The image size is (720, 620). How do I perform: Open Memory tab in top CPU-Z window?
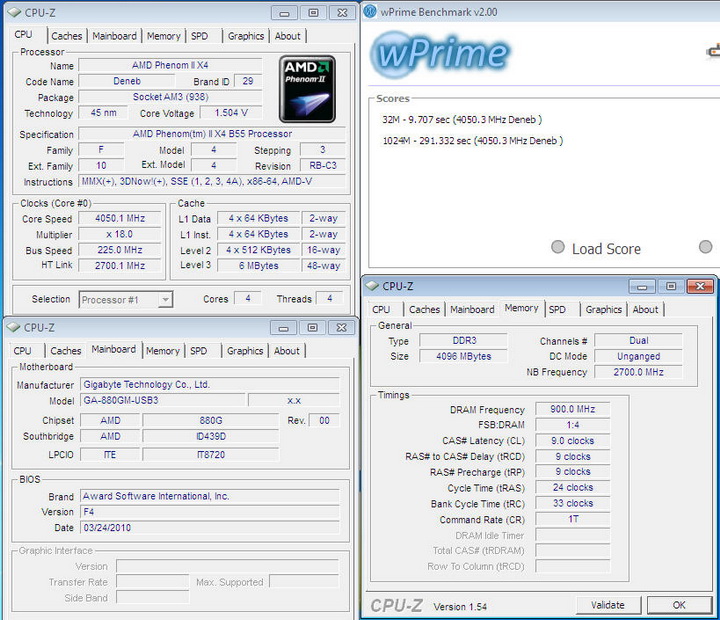[x=163, y=36]
